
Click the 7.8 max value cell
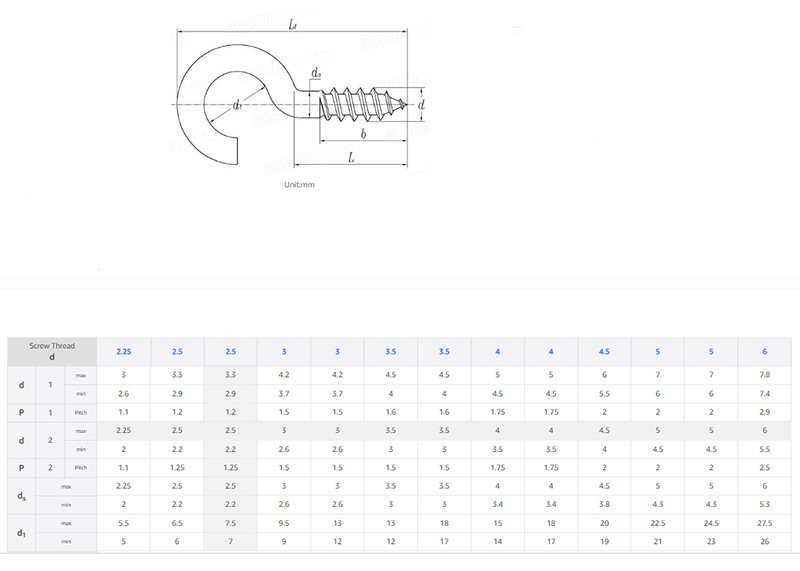pyautogui.click(x=764, y=374)
